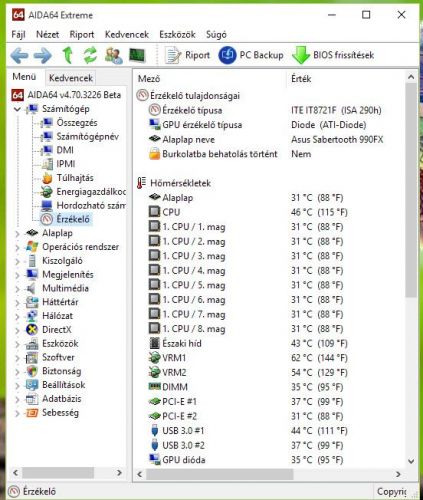
Task: Click the Forward arrow toolbar icon
Action: click(43, 55)
